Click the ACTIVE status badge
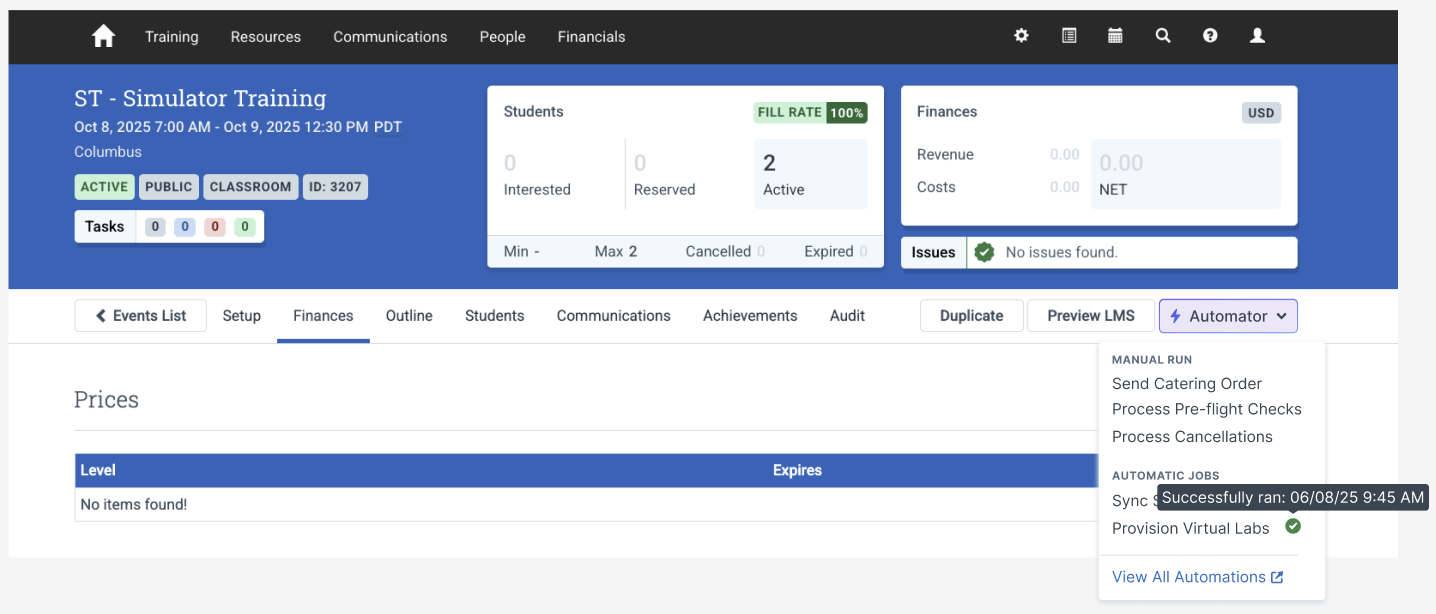 click(x=105, y=187)
